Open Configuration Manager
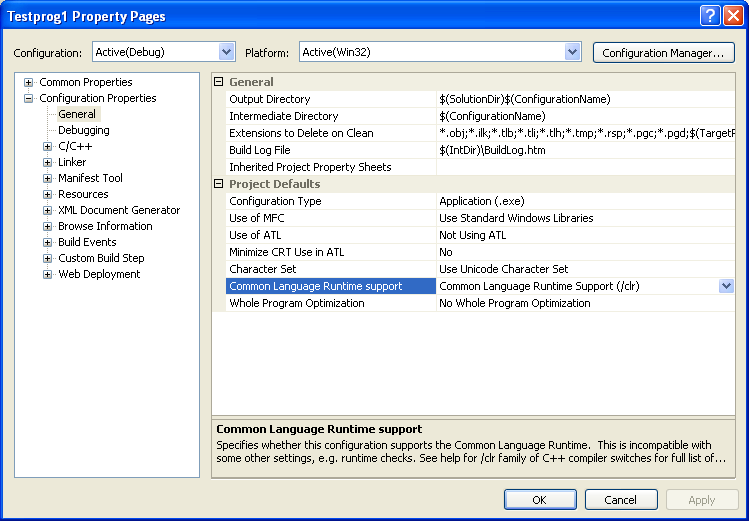749x521 pixels. coord(663,53)
